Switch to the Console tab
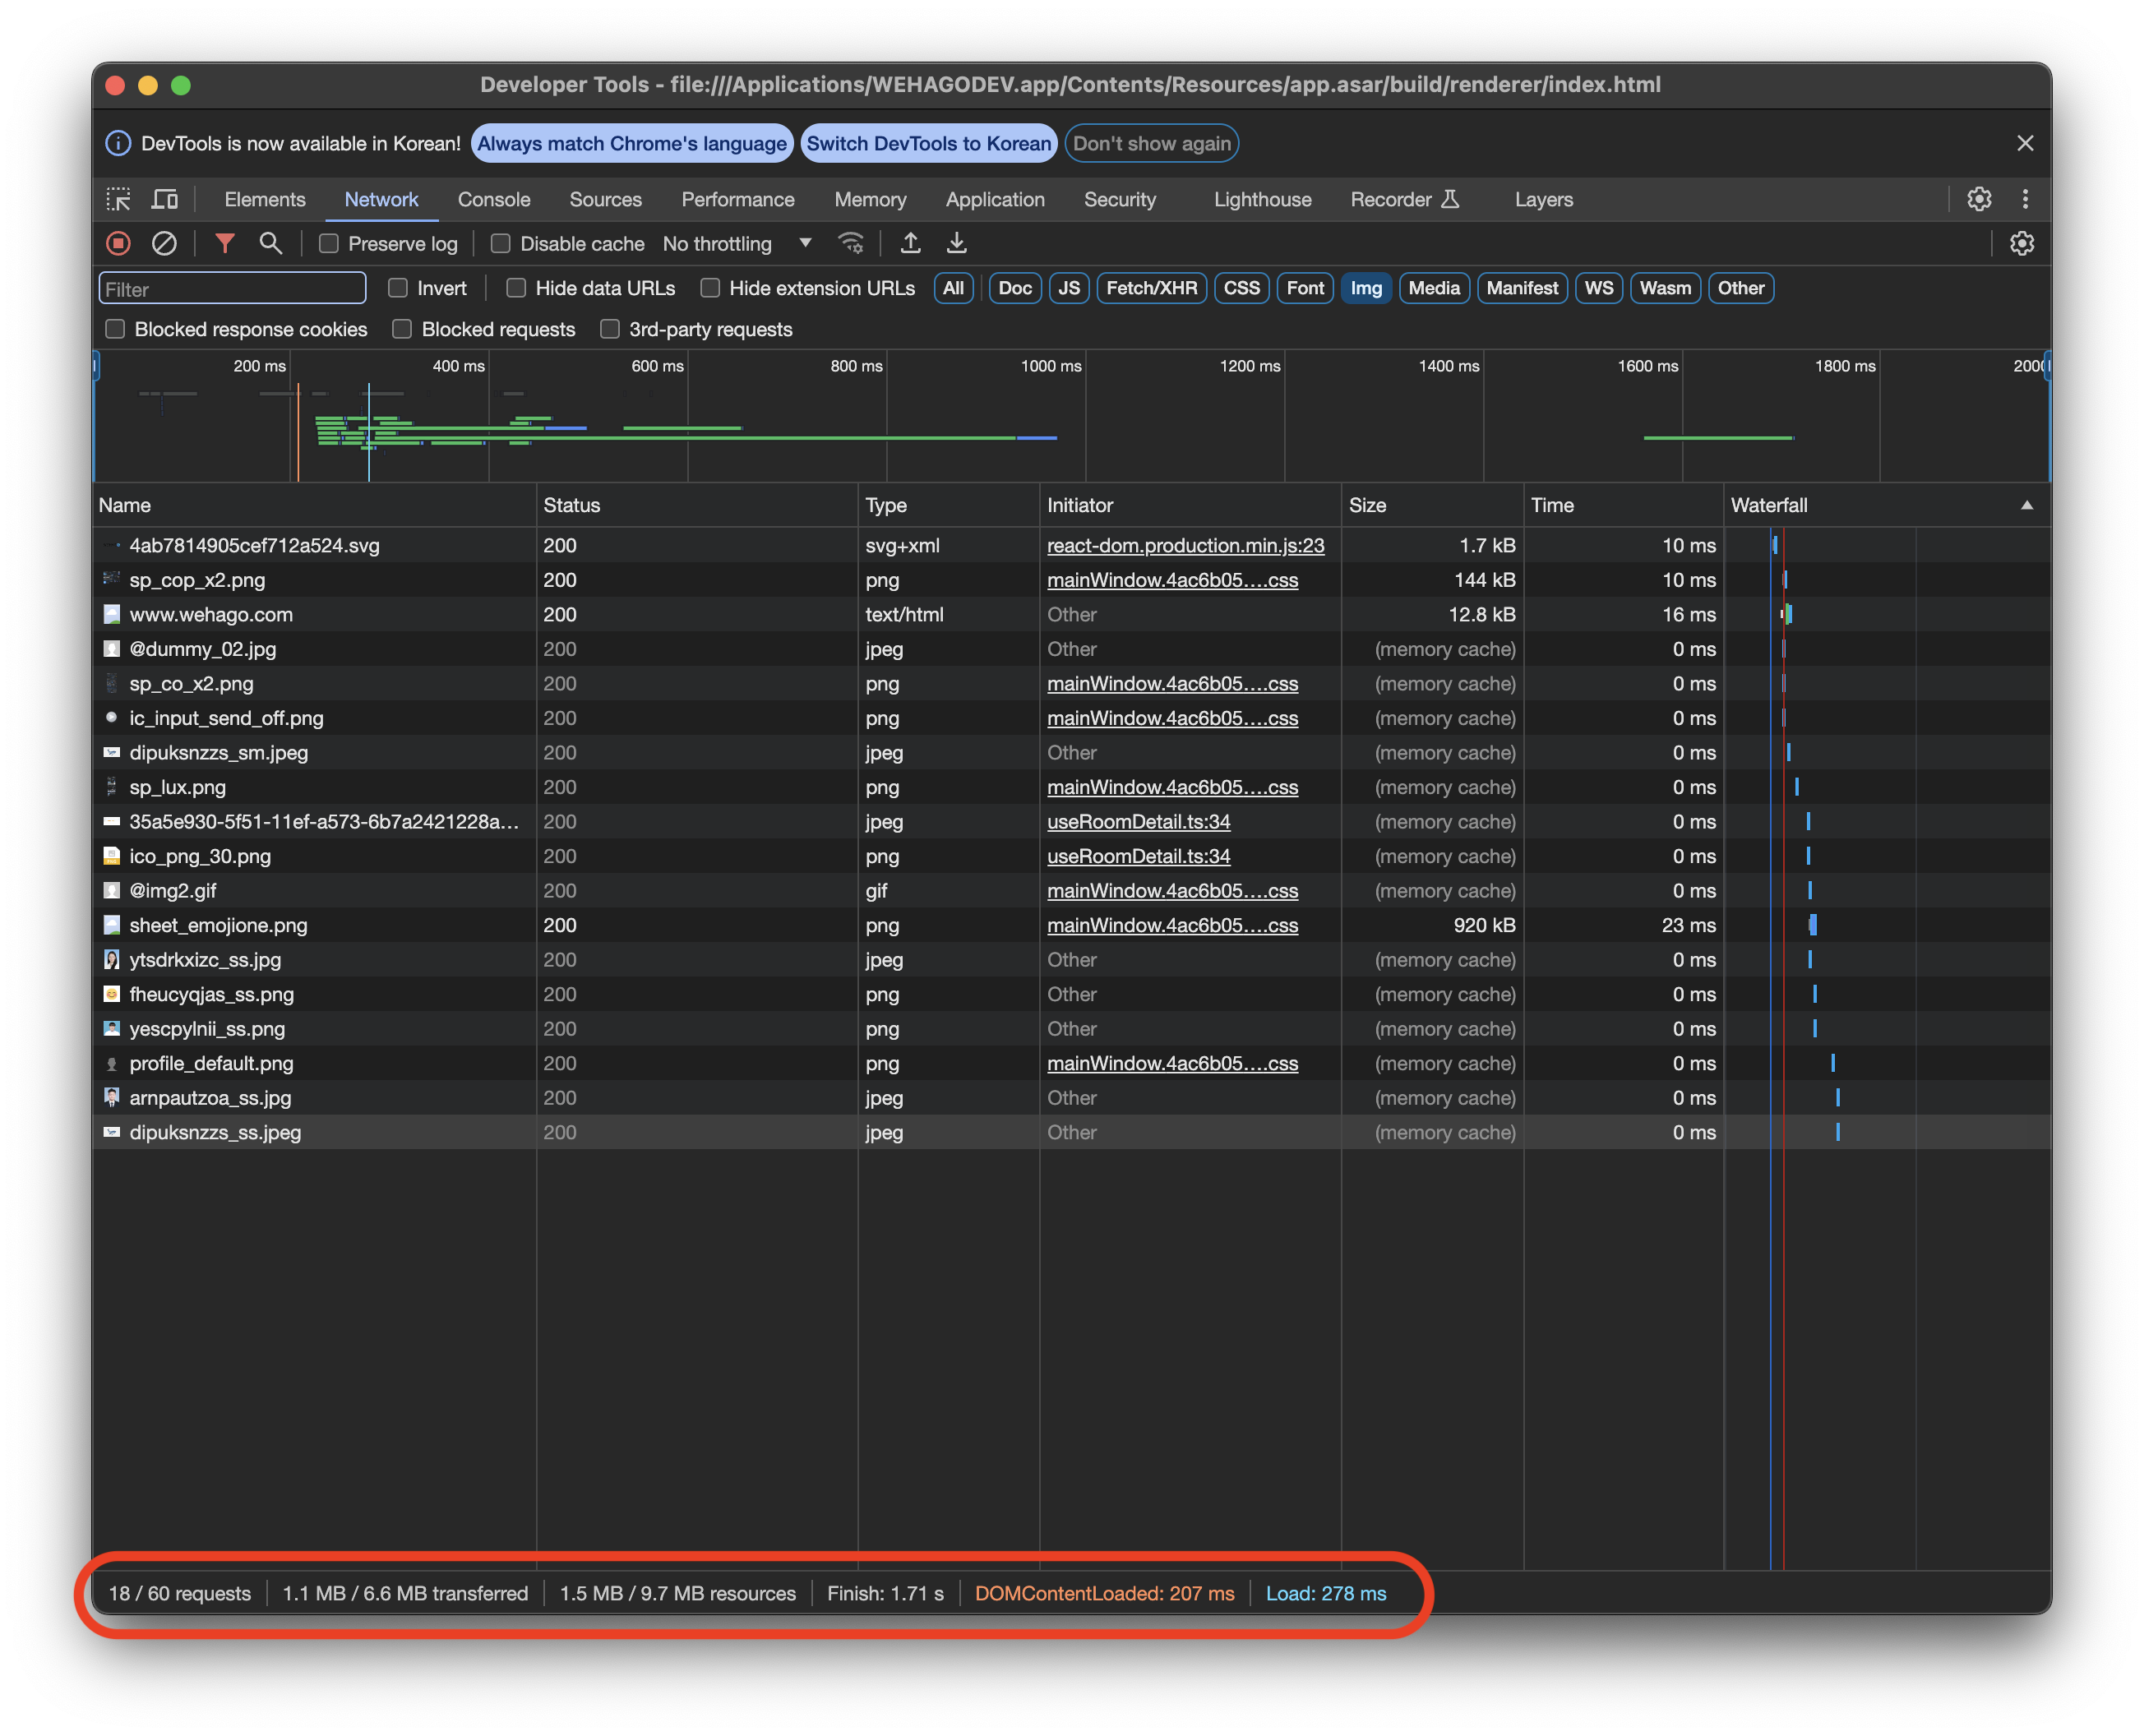The height and width of the screenshot is (1736, 2144). (494, 199)
